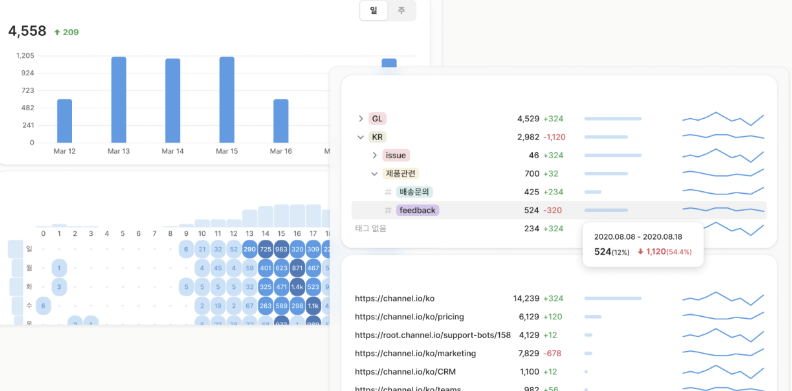Click the feedback change value -320
This screenshot has height=391, width=792.
click(553, 210)
